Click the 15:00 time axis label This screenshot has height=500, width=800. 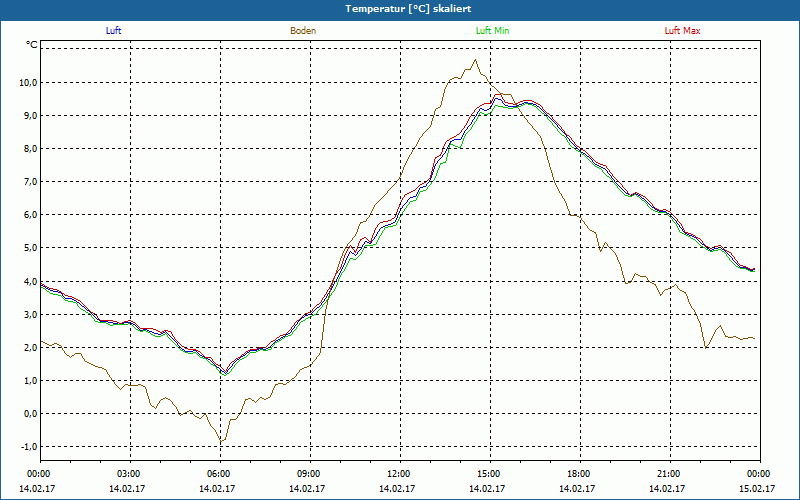pyautogui.click(x=490, y=474)
